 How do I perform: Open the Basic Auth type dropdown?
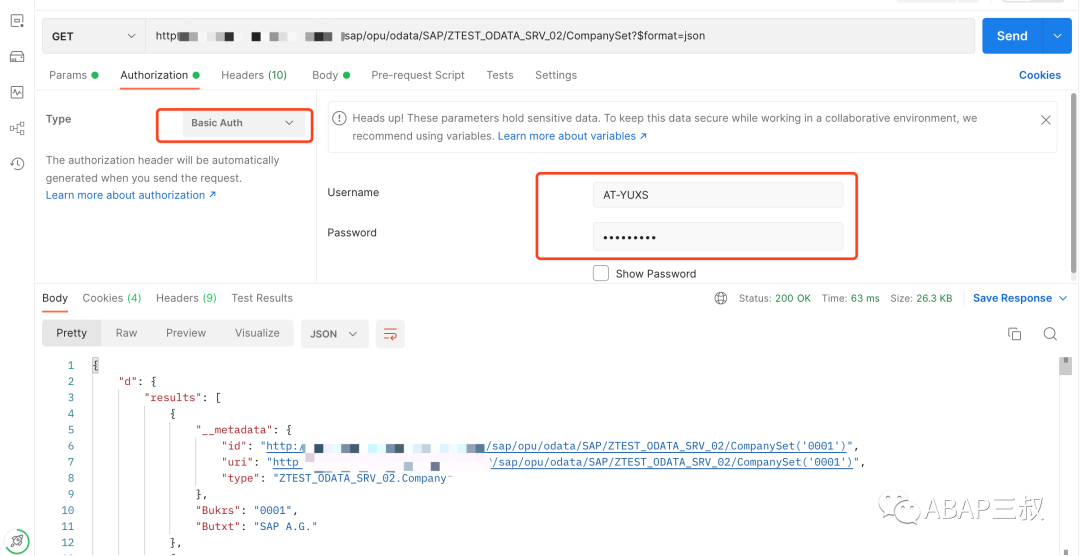243,123
